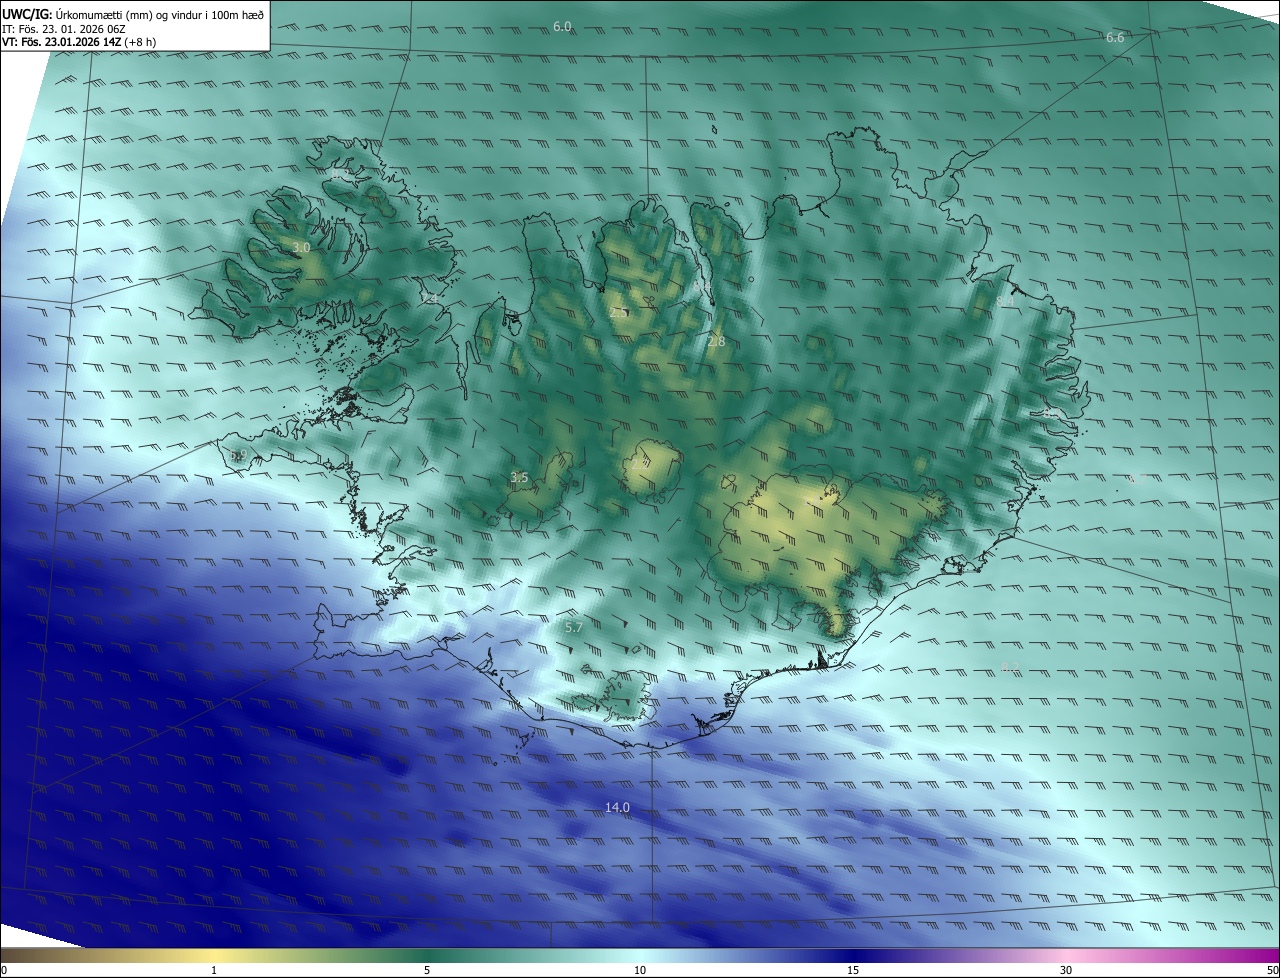
Task: Click the 3.0 value label over the Westfjords
Action: point(302,247)
